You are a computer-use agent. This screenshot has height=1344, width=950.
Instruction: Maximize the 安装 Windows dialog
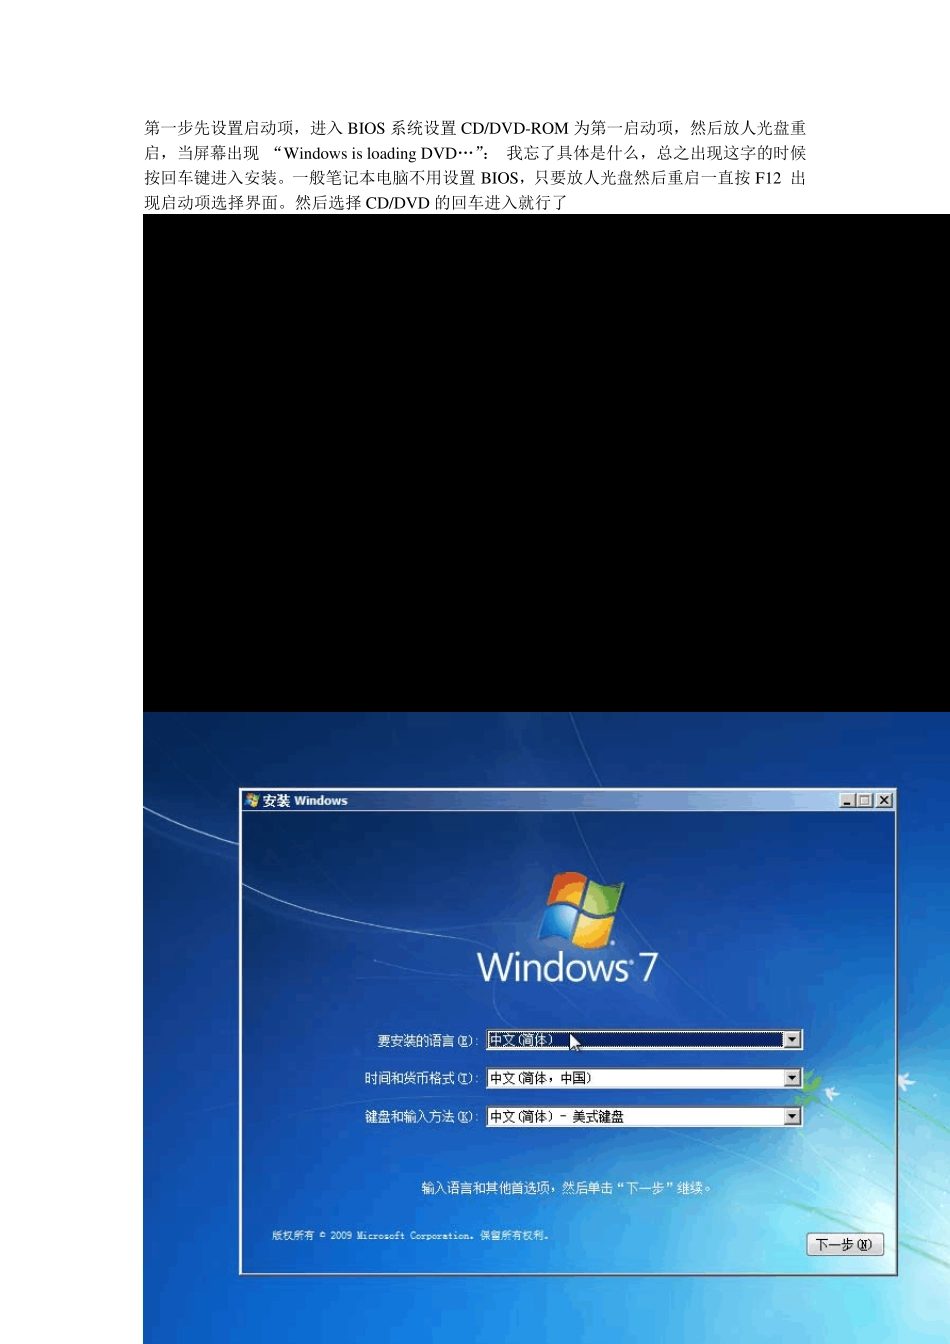pyautogui.click(x=866, y=800)
